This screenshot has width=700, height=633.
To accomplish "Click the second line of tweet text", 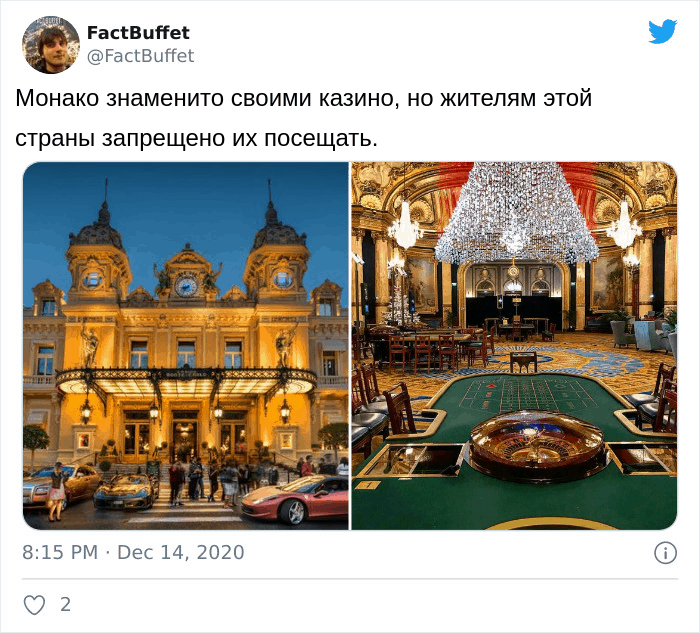I will [x=196, y=138].
